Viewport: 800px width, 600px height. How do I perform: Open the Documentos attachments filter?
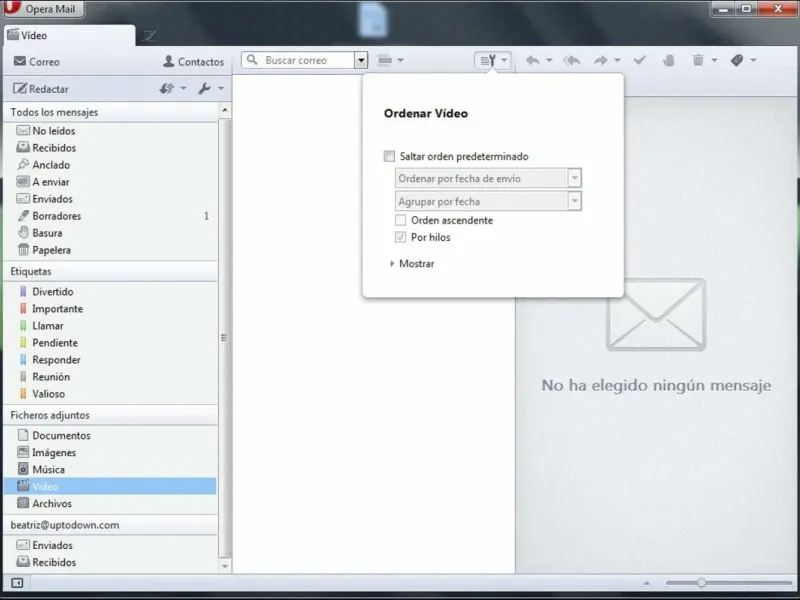110,435
